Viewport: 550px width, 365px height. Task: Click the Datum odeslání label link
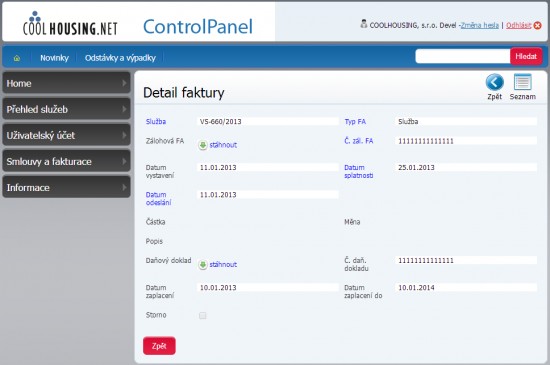click(x=159, y=198)
